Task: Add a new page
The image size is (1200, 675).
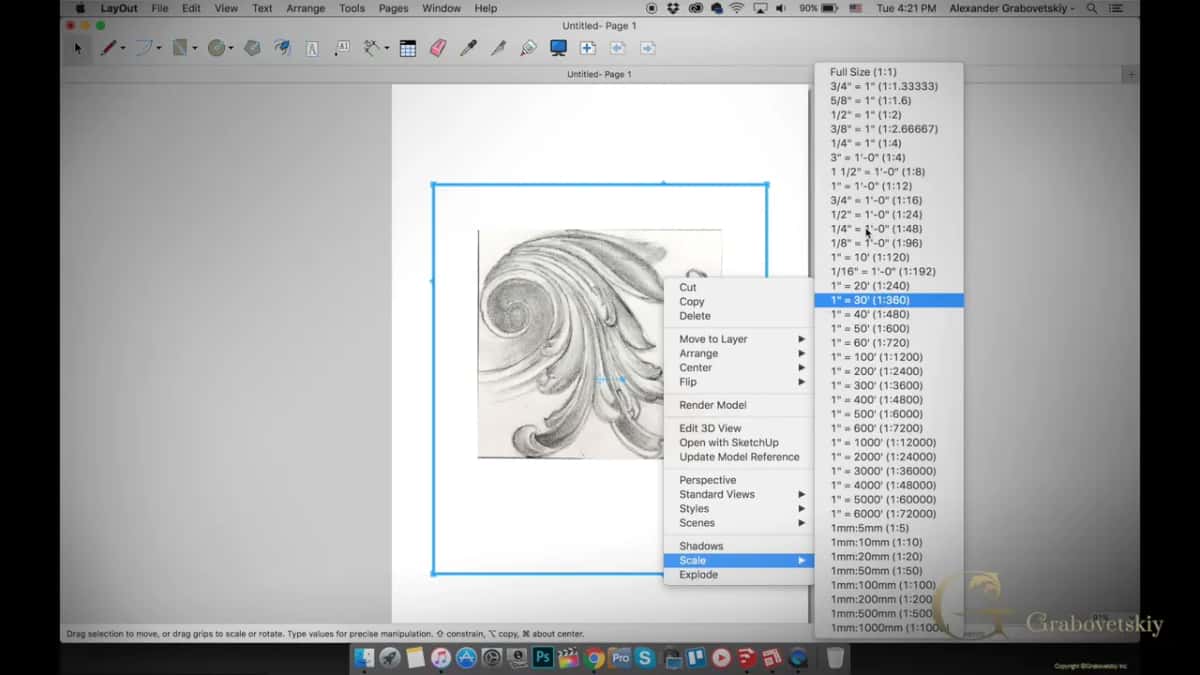Action: coord(588,48)
